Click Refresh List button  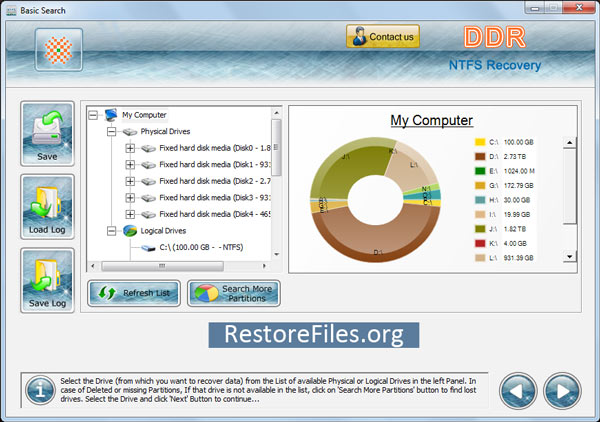(x=134, y=293)
